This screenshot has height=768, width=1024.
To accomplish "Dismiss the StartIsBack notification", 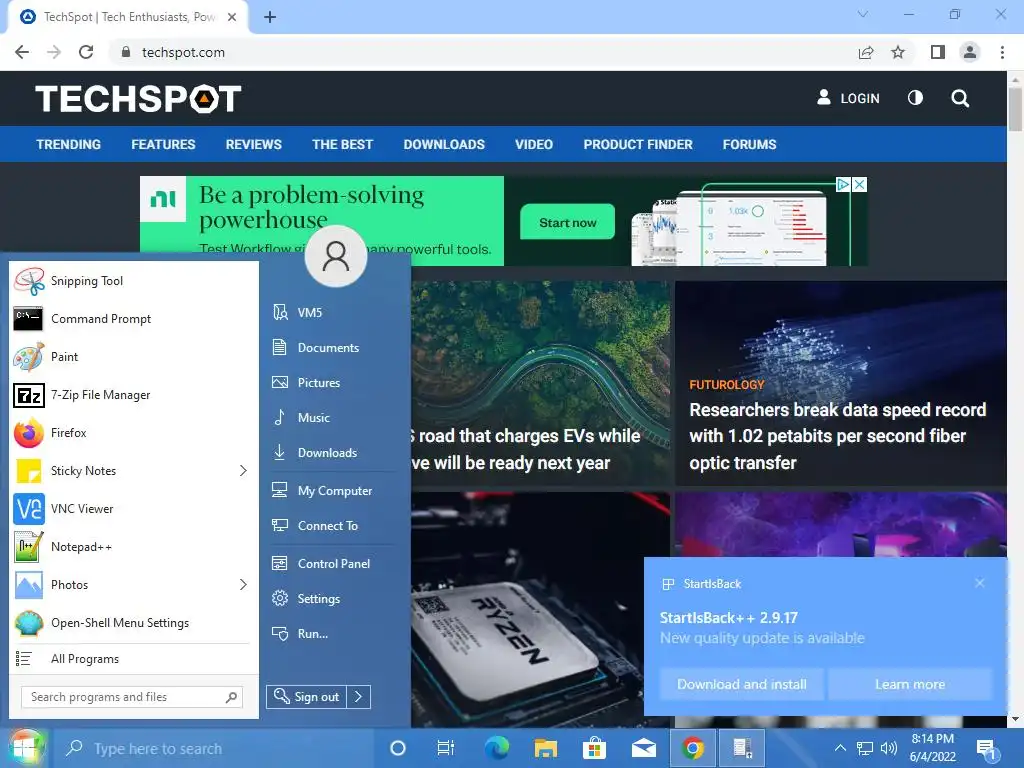I will pyautogui.click(x=980, y=583).
